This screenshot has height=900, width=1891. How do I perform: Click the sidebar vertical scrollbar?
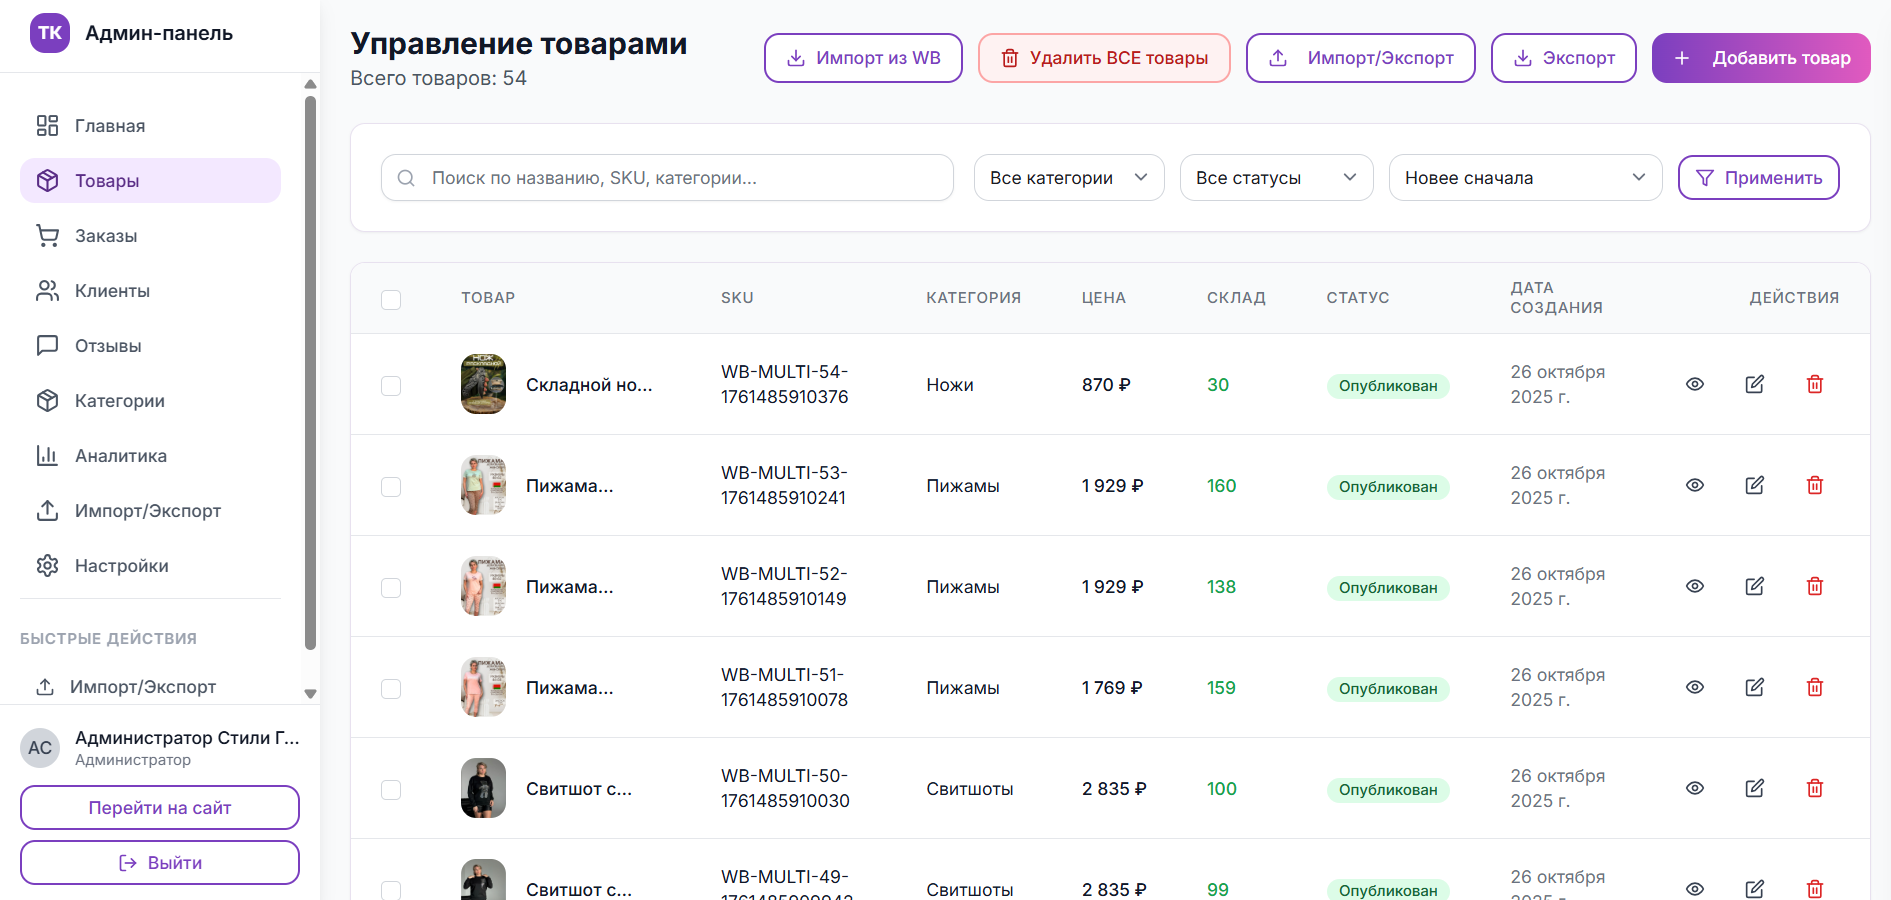[310, 370]
